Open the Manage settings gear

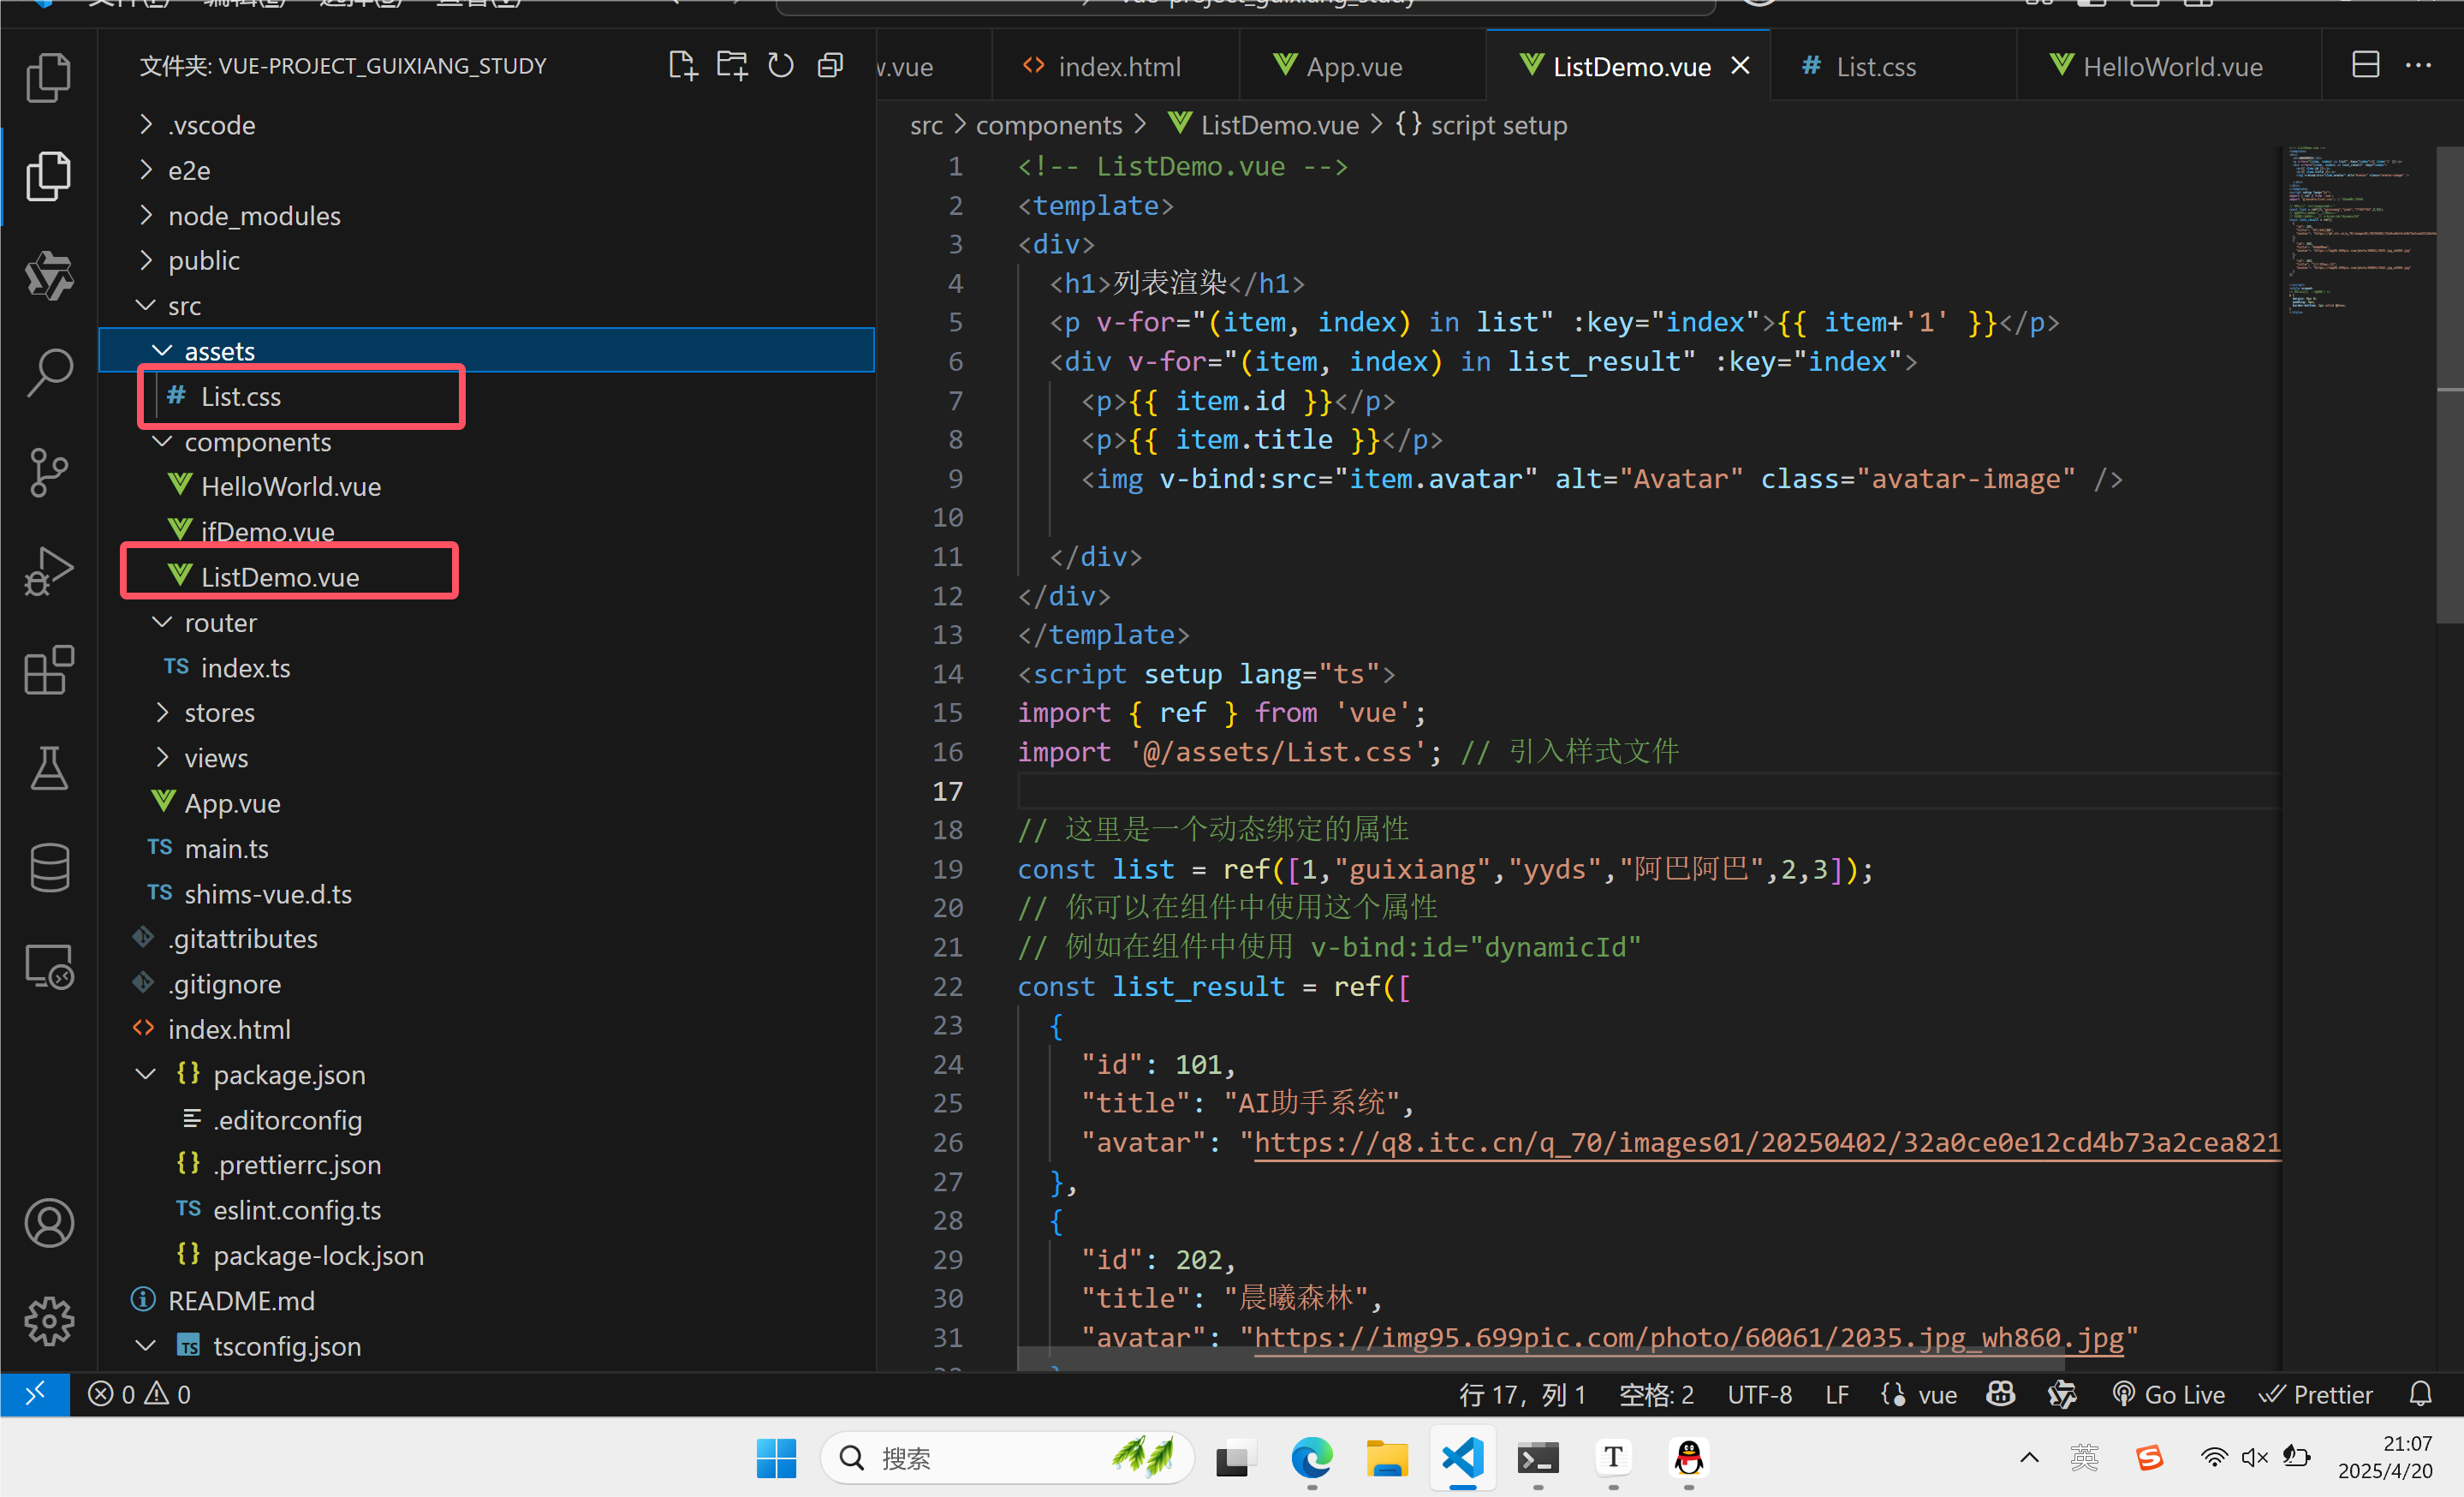click(48, 1321)
